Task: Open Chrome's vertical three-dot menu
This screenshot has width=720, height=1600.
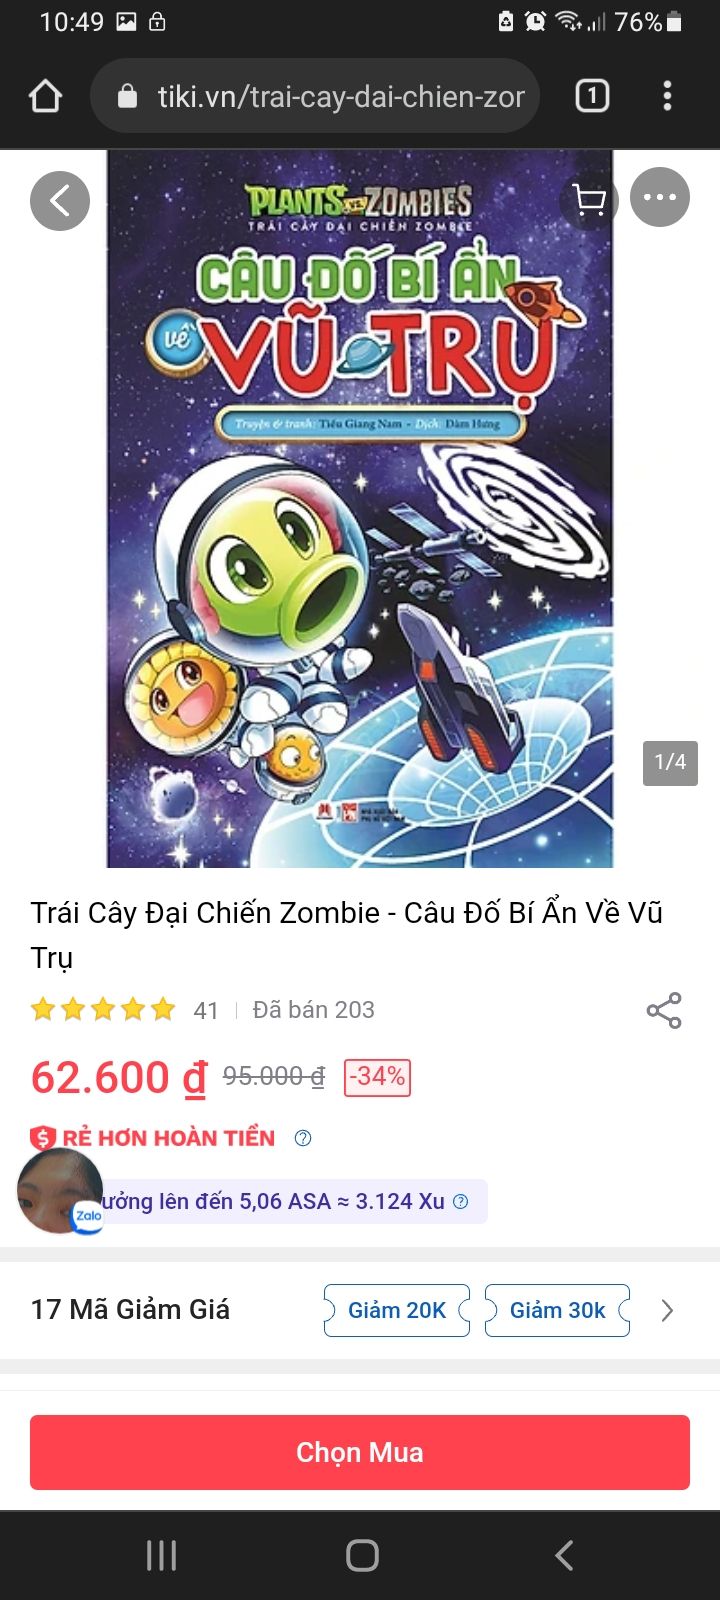Action: click(667, 96)
